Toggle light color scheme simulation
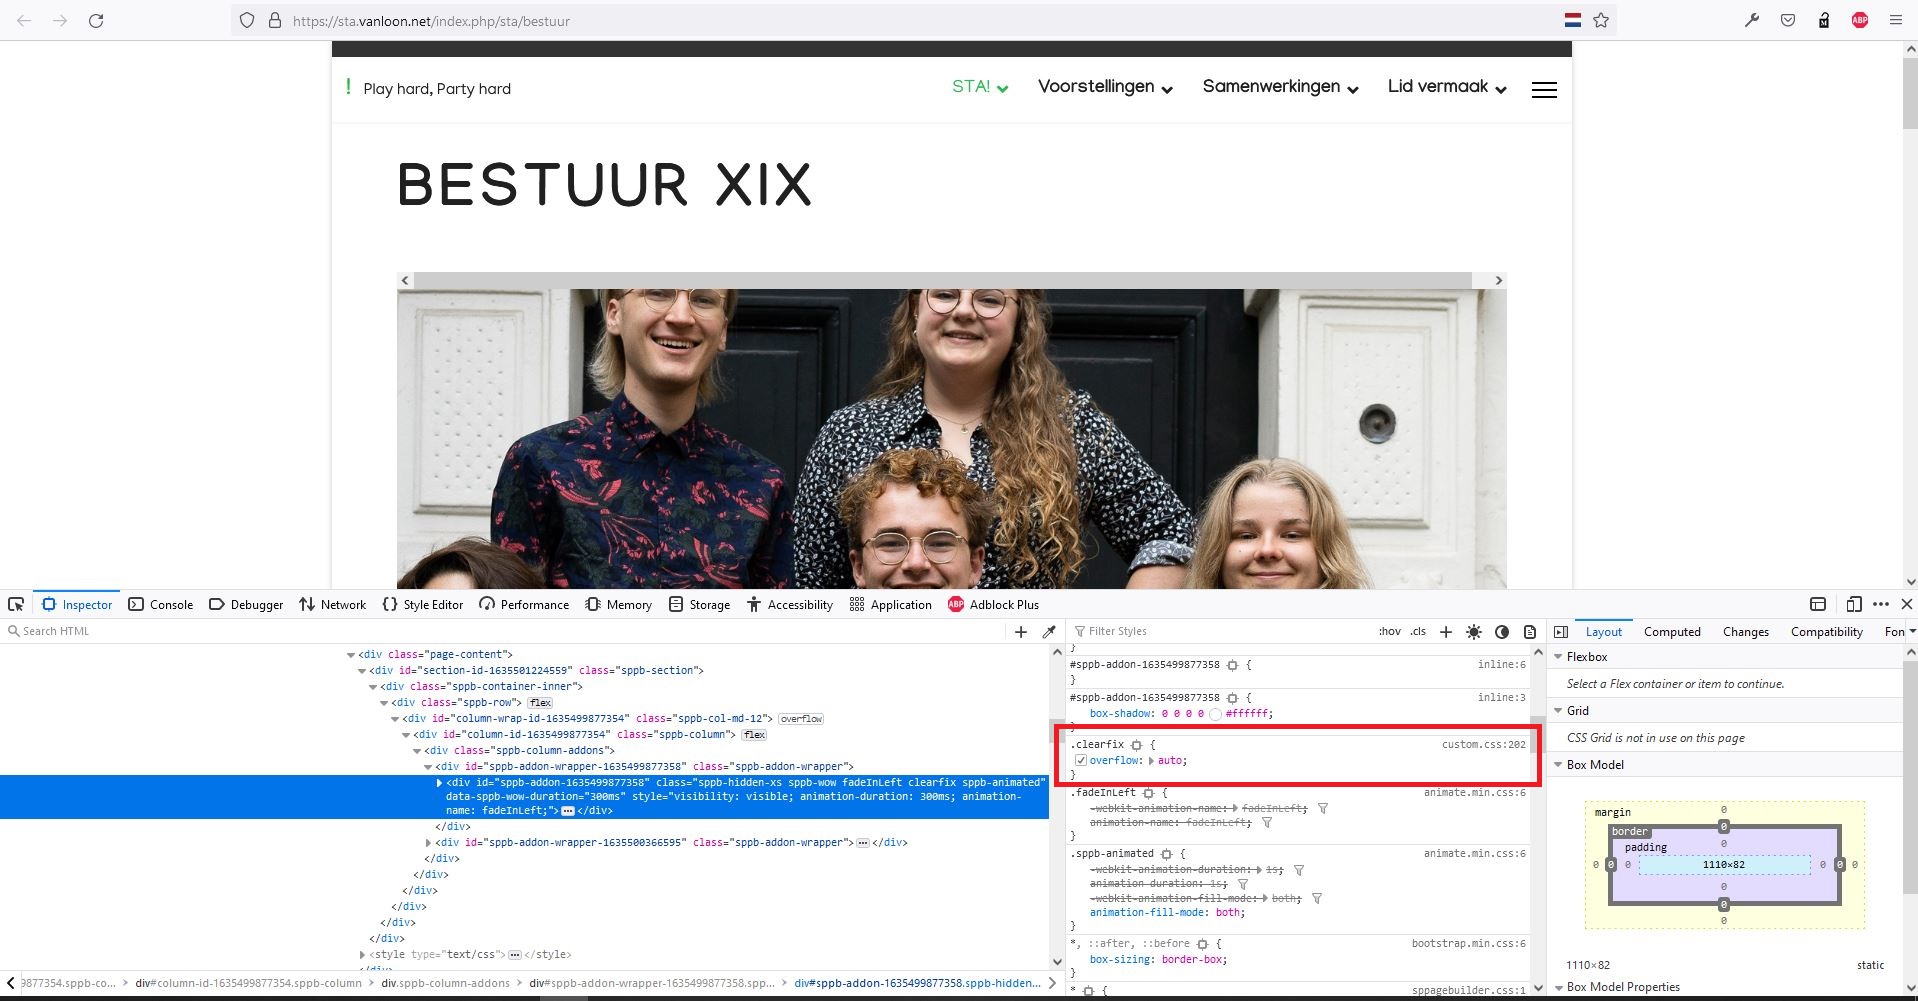 point(1473,632)
